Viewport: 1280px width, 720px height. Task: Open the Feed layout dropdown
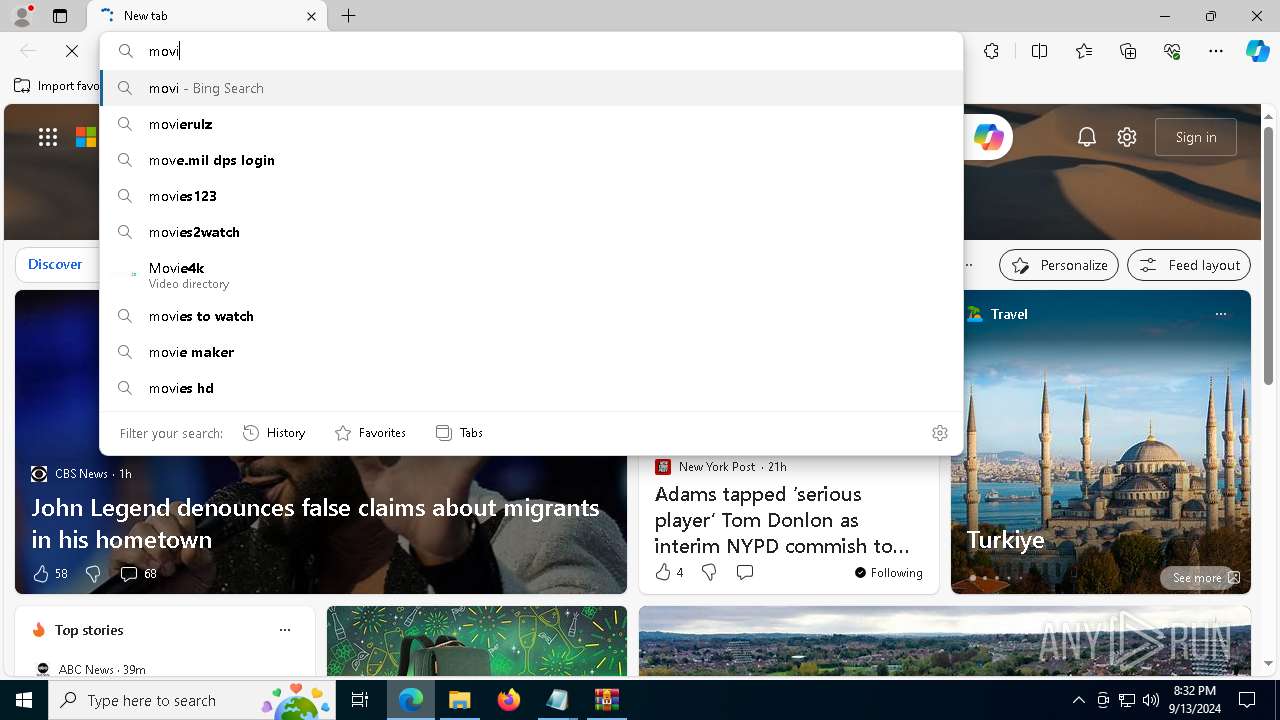(x=1189, y=265)
